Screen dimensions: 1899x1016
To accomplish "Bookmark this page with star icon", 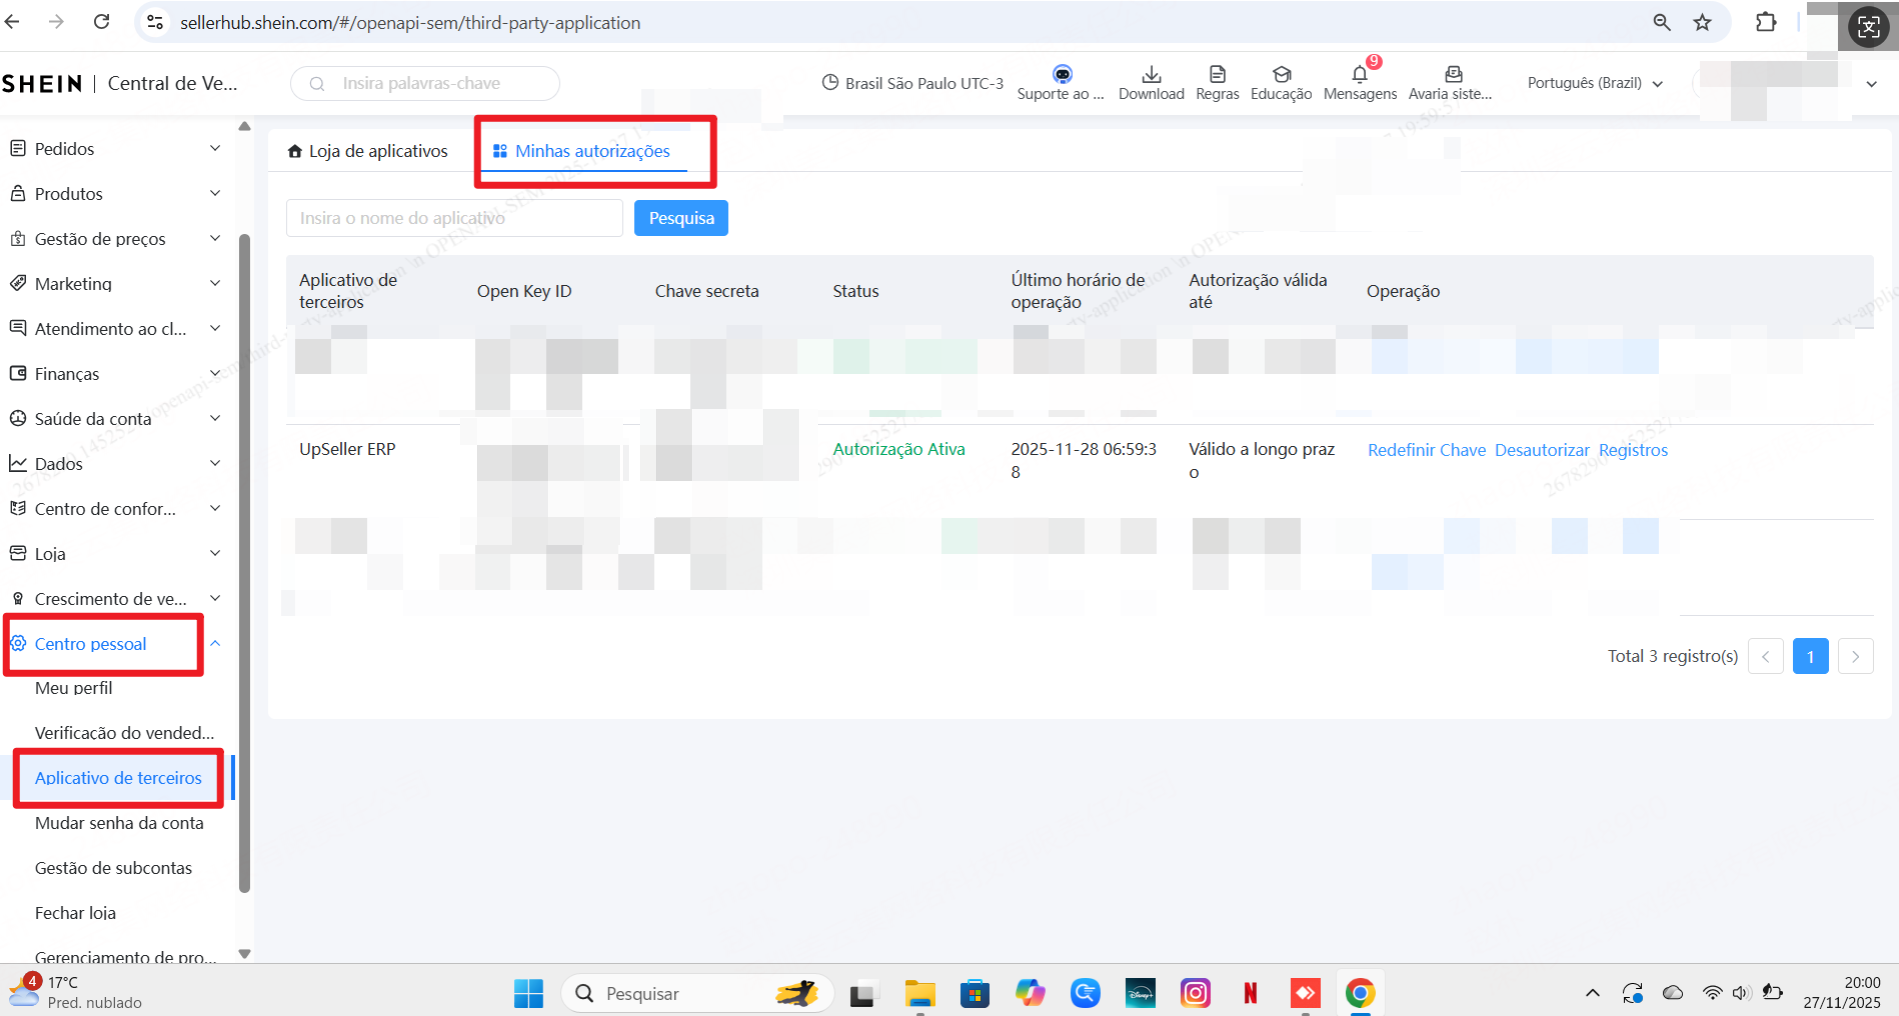I will 1702,22.
